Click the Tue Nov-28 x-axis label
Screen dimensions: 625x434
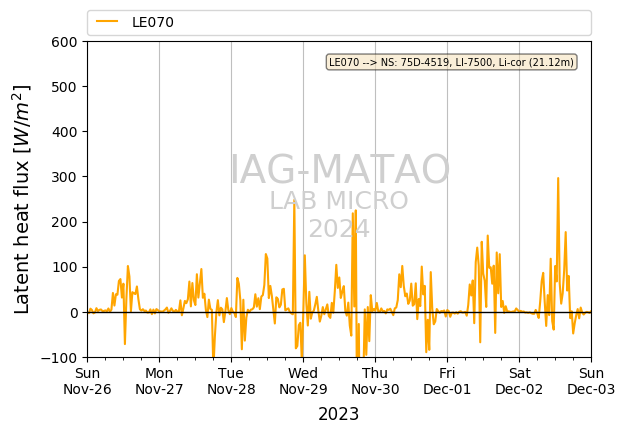[231, 381]
